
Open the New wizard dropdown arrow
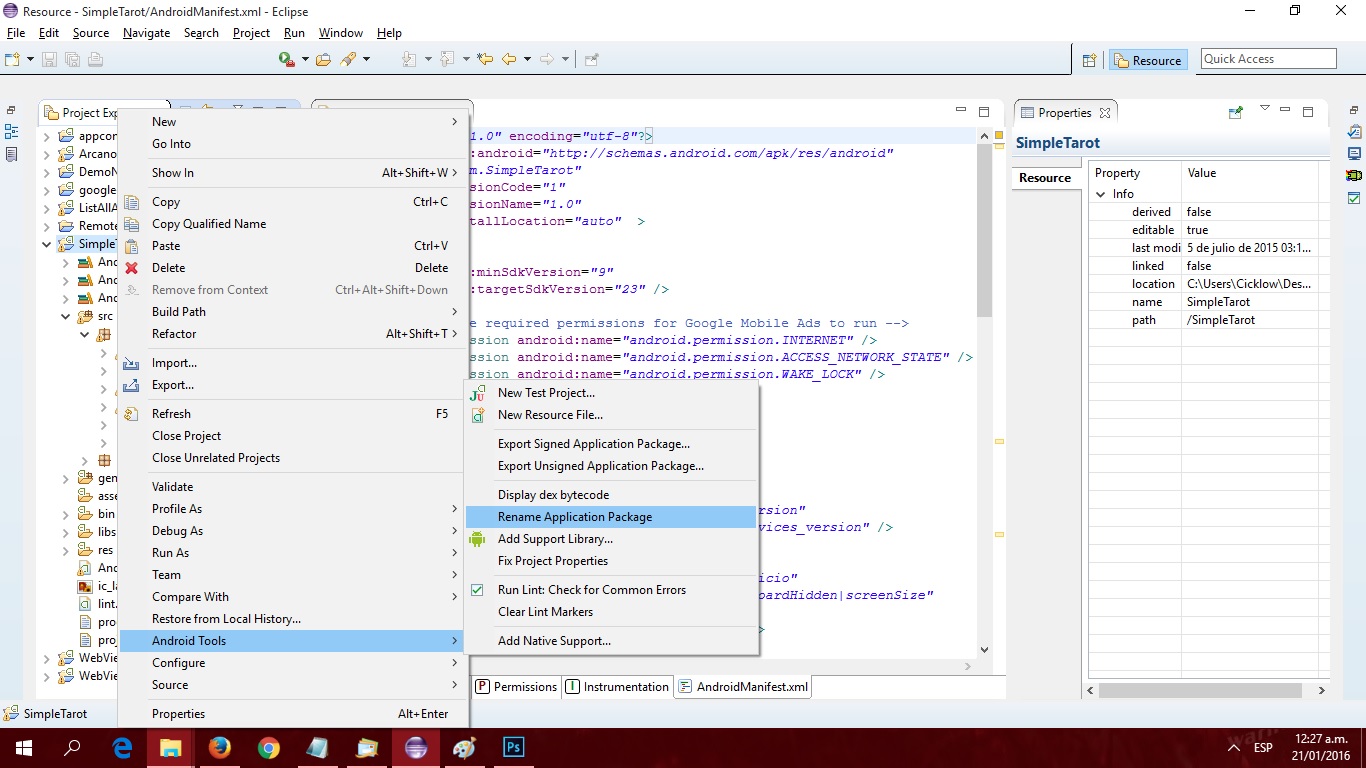coord(31,59)
